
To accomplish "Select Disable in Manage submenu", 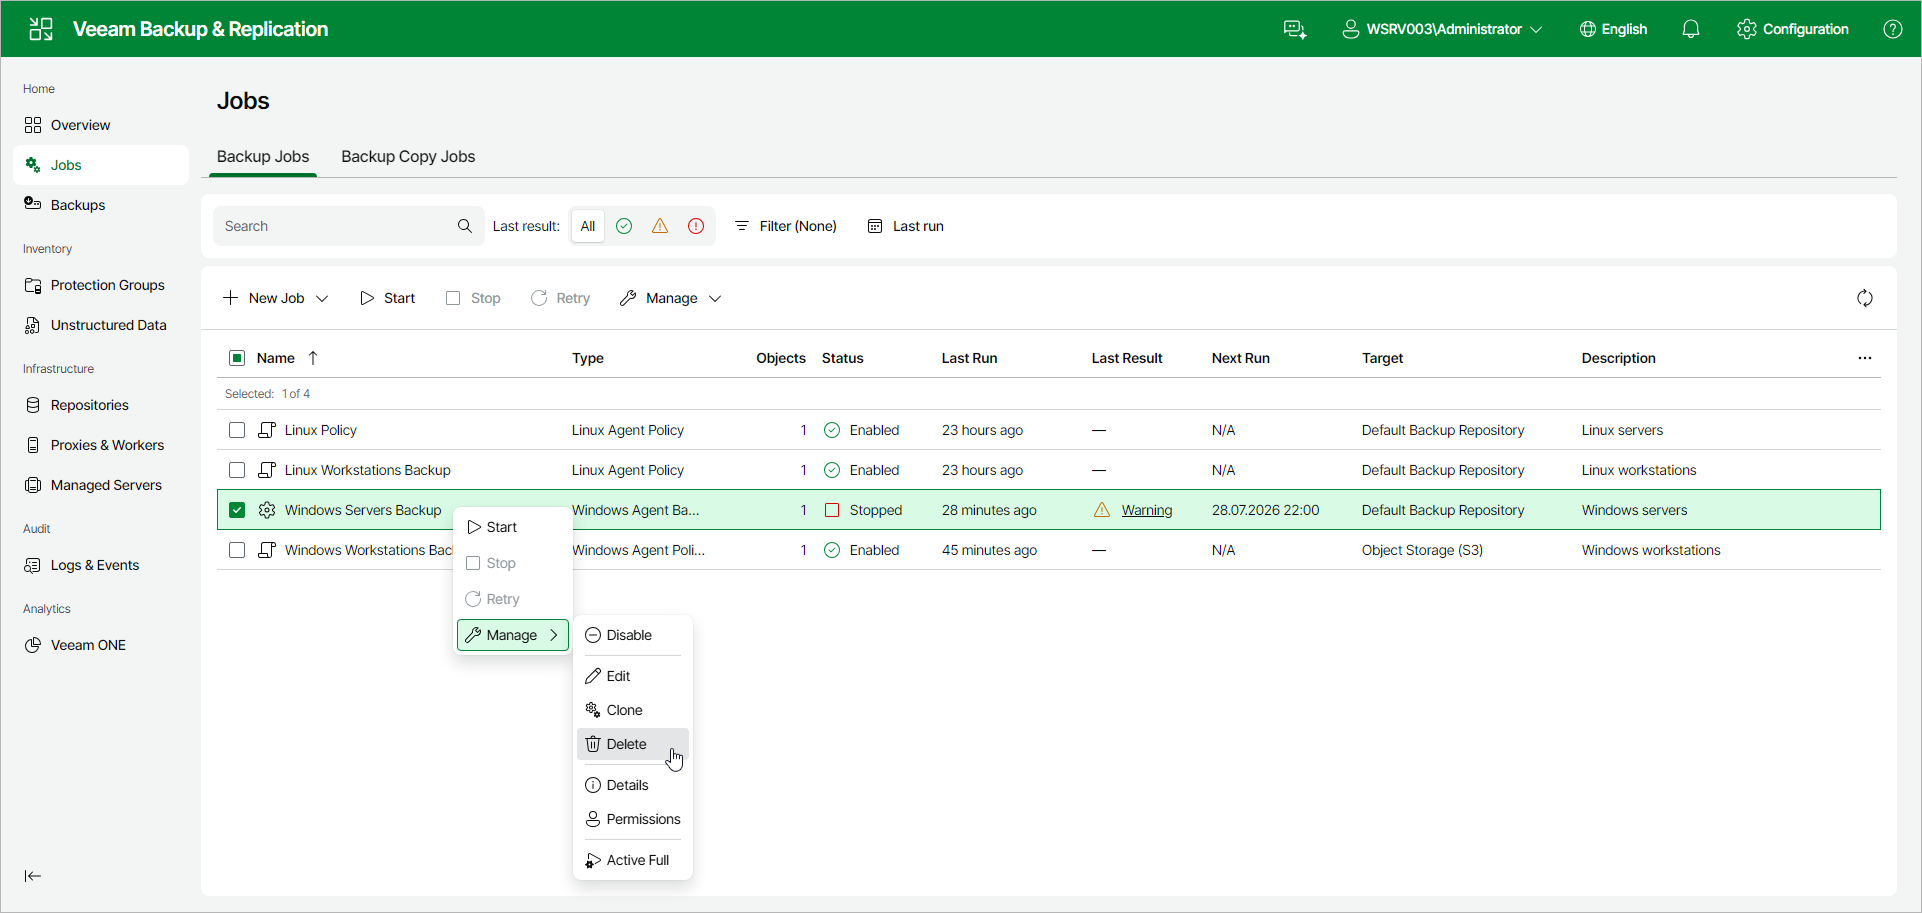I will pyautogui.click(x=632, y=635).
